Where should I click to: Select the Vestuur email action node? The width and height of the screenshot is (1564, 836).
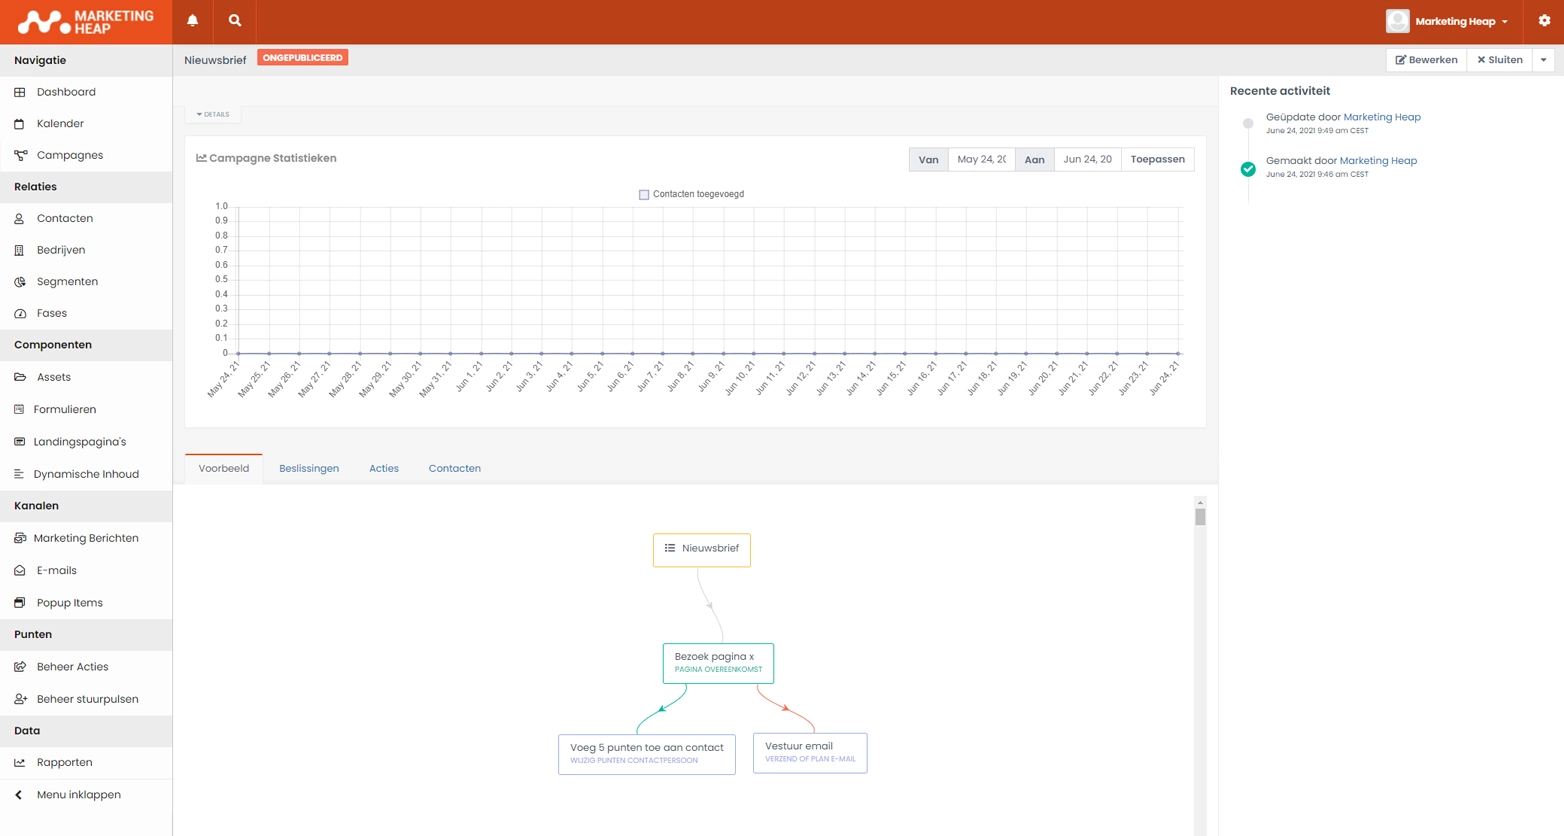pos(810,753)
